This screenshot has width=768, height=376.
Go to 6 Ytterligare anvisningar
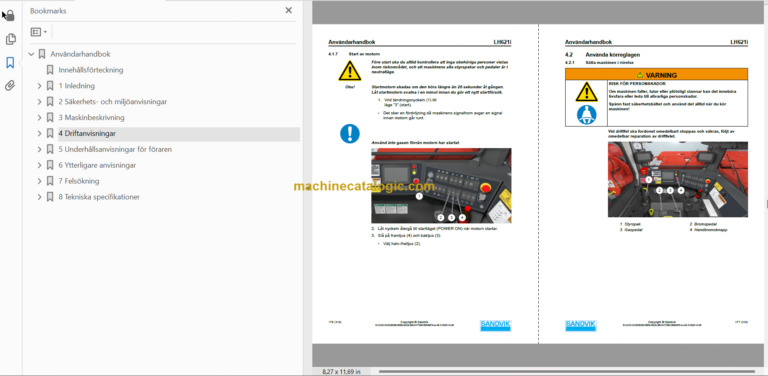pos(97,165)
